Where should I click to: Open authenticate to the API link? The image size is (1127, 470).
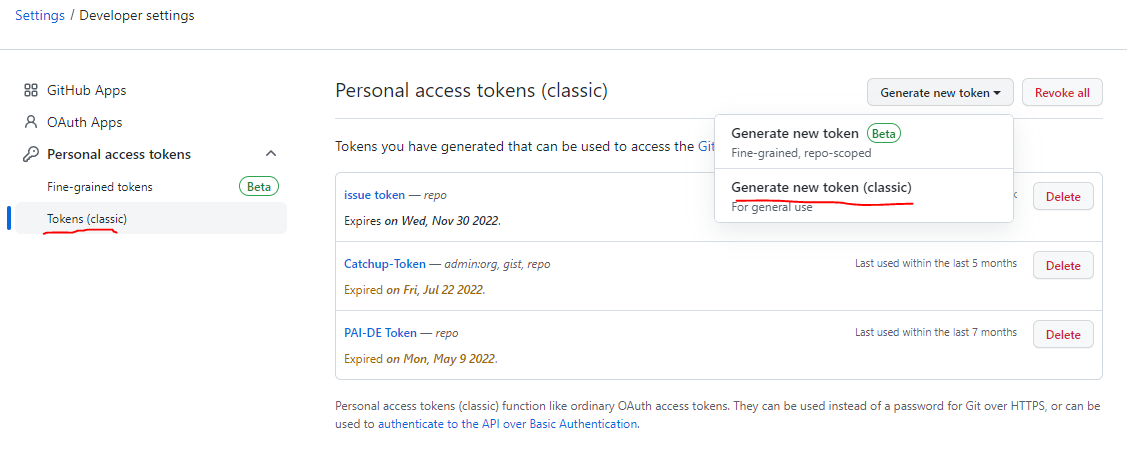507,423
